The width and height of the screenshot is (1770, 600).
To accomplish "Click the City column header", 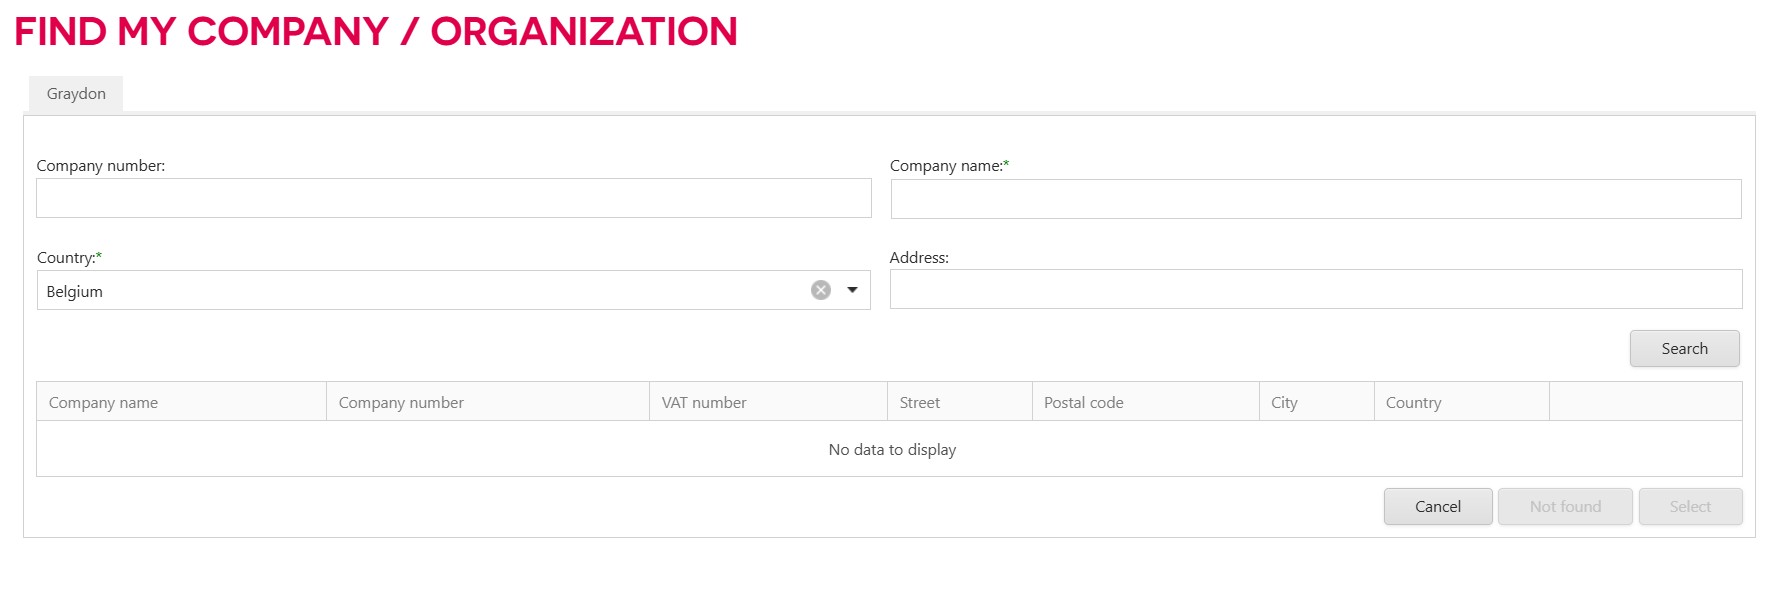I will [1315, 402].
